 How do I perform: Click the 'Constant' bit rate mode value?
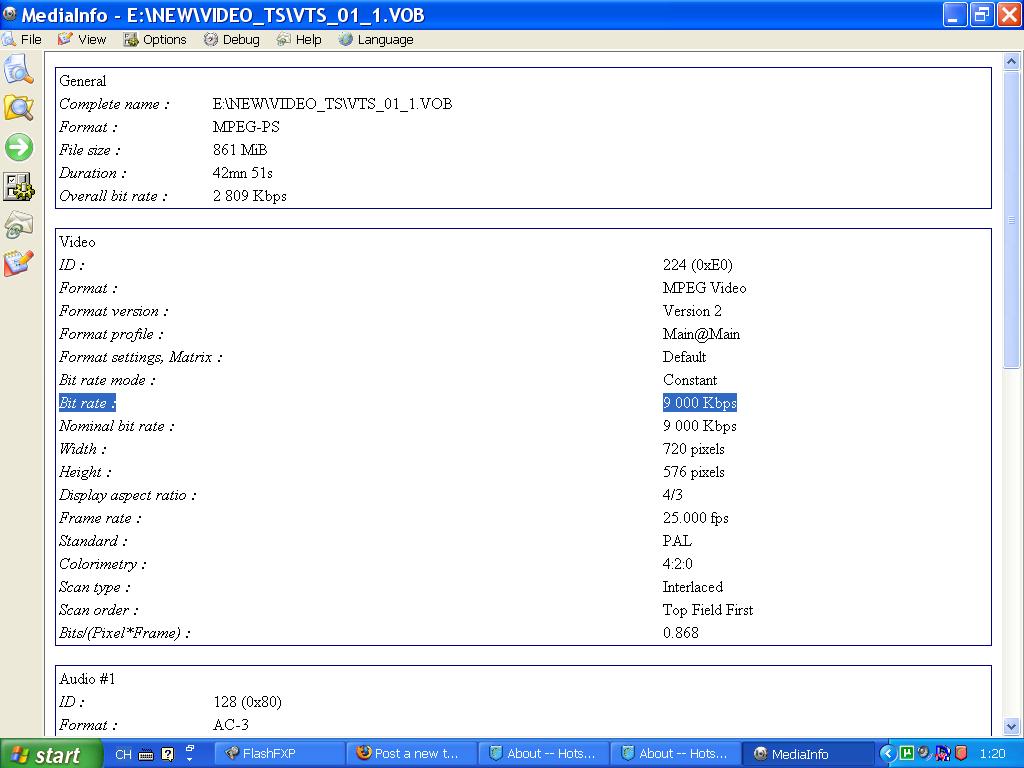[x=690, y=380]
